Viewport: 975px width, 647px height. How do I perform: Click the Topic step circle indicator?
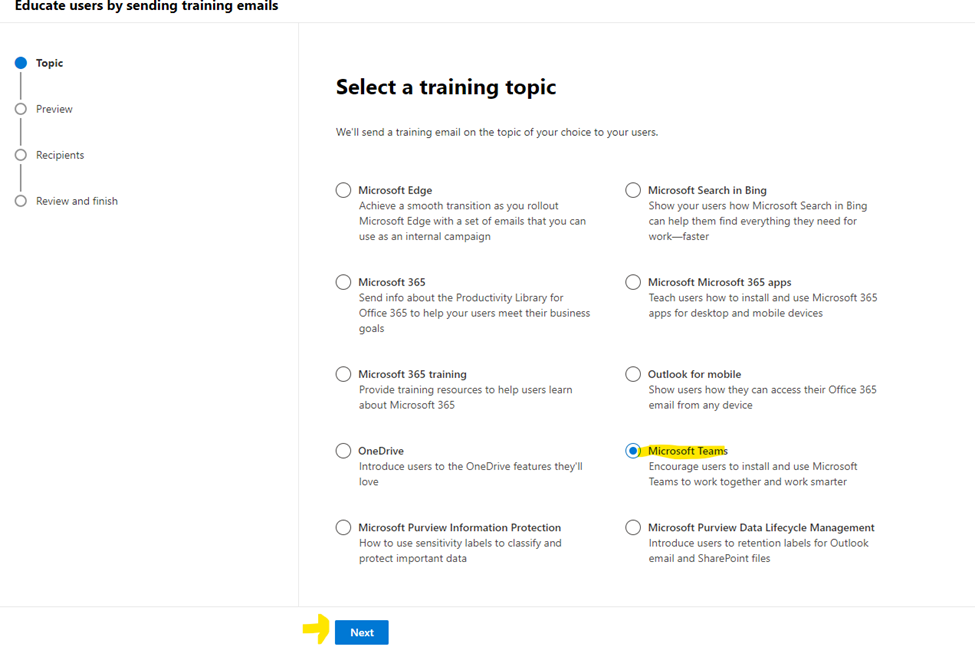tap(21, 63)
